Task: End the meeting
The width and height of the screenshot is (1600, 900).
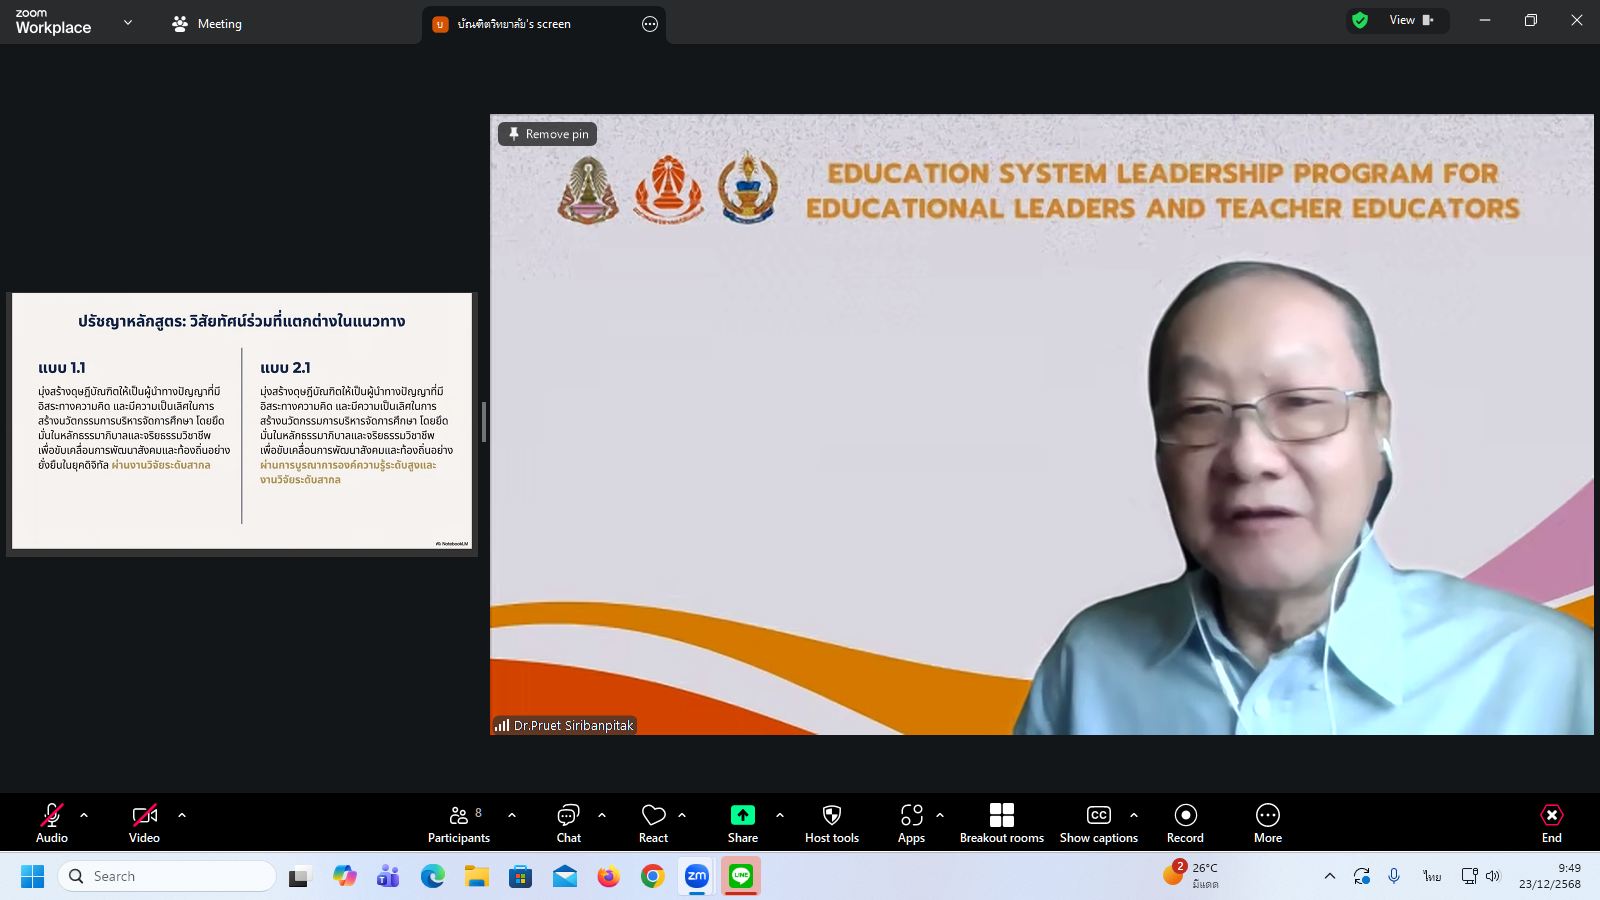Action: pos(1551,822)
